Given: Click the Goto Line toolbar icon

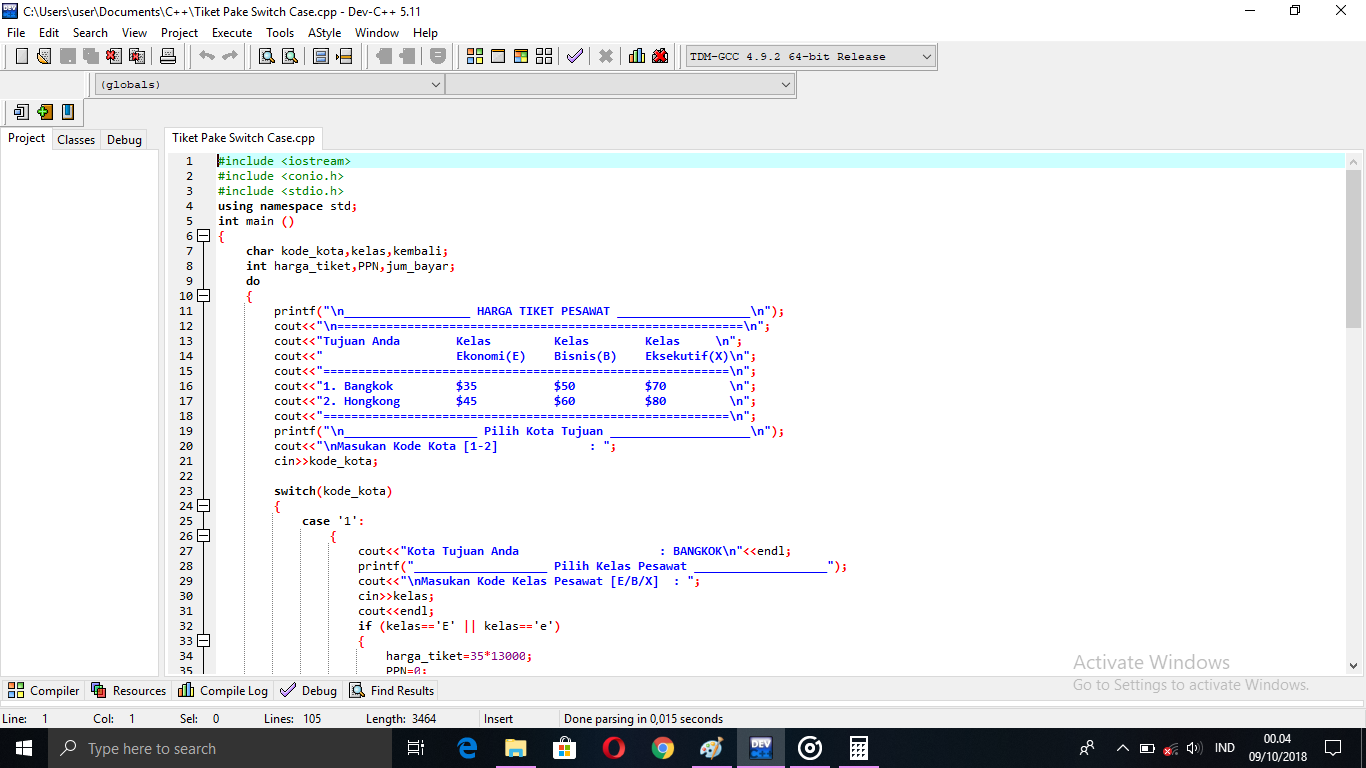Looking at the screenshot, I should coord(344,56).
